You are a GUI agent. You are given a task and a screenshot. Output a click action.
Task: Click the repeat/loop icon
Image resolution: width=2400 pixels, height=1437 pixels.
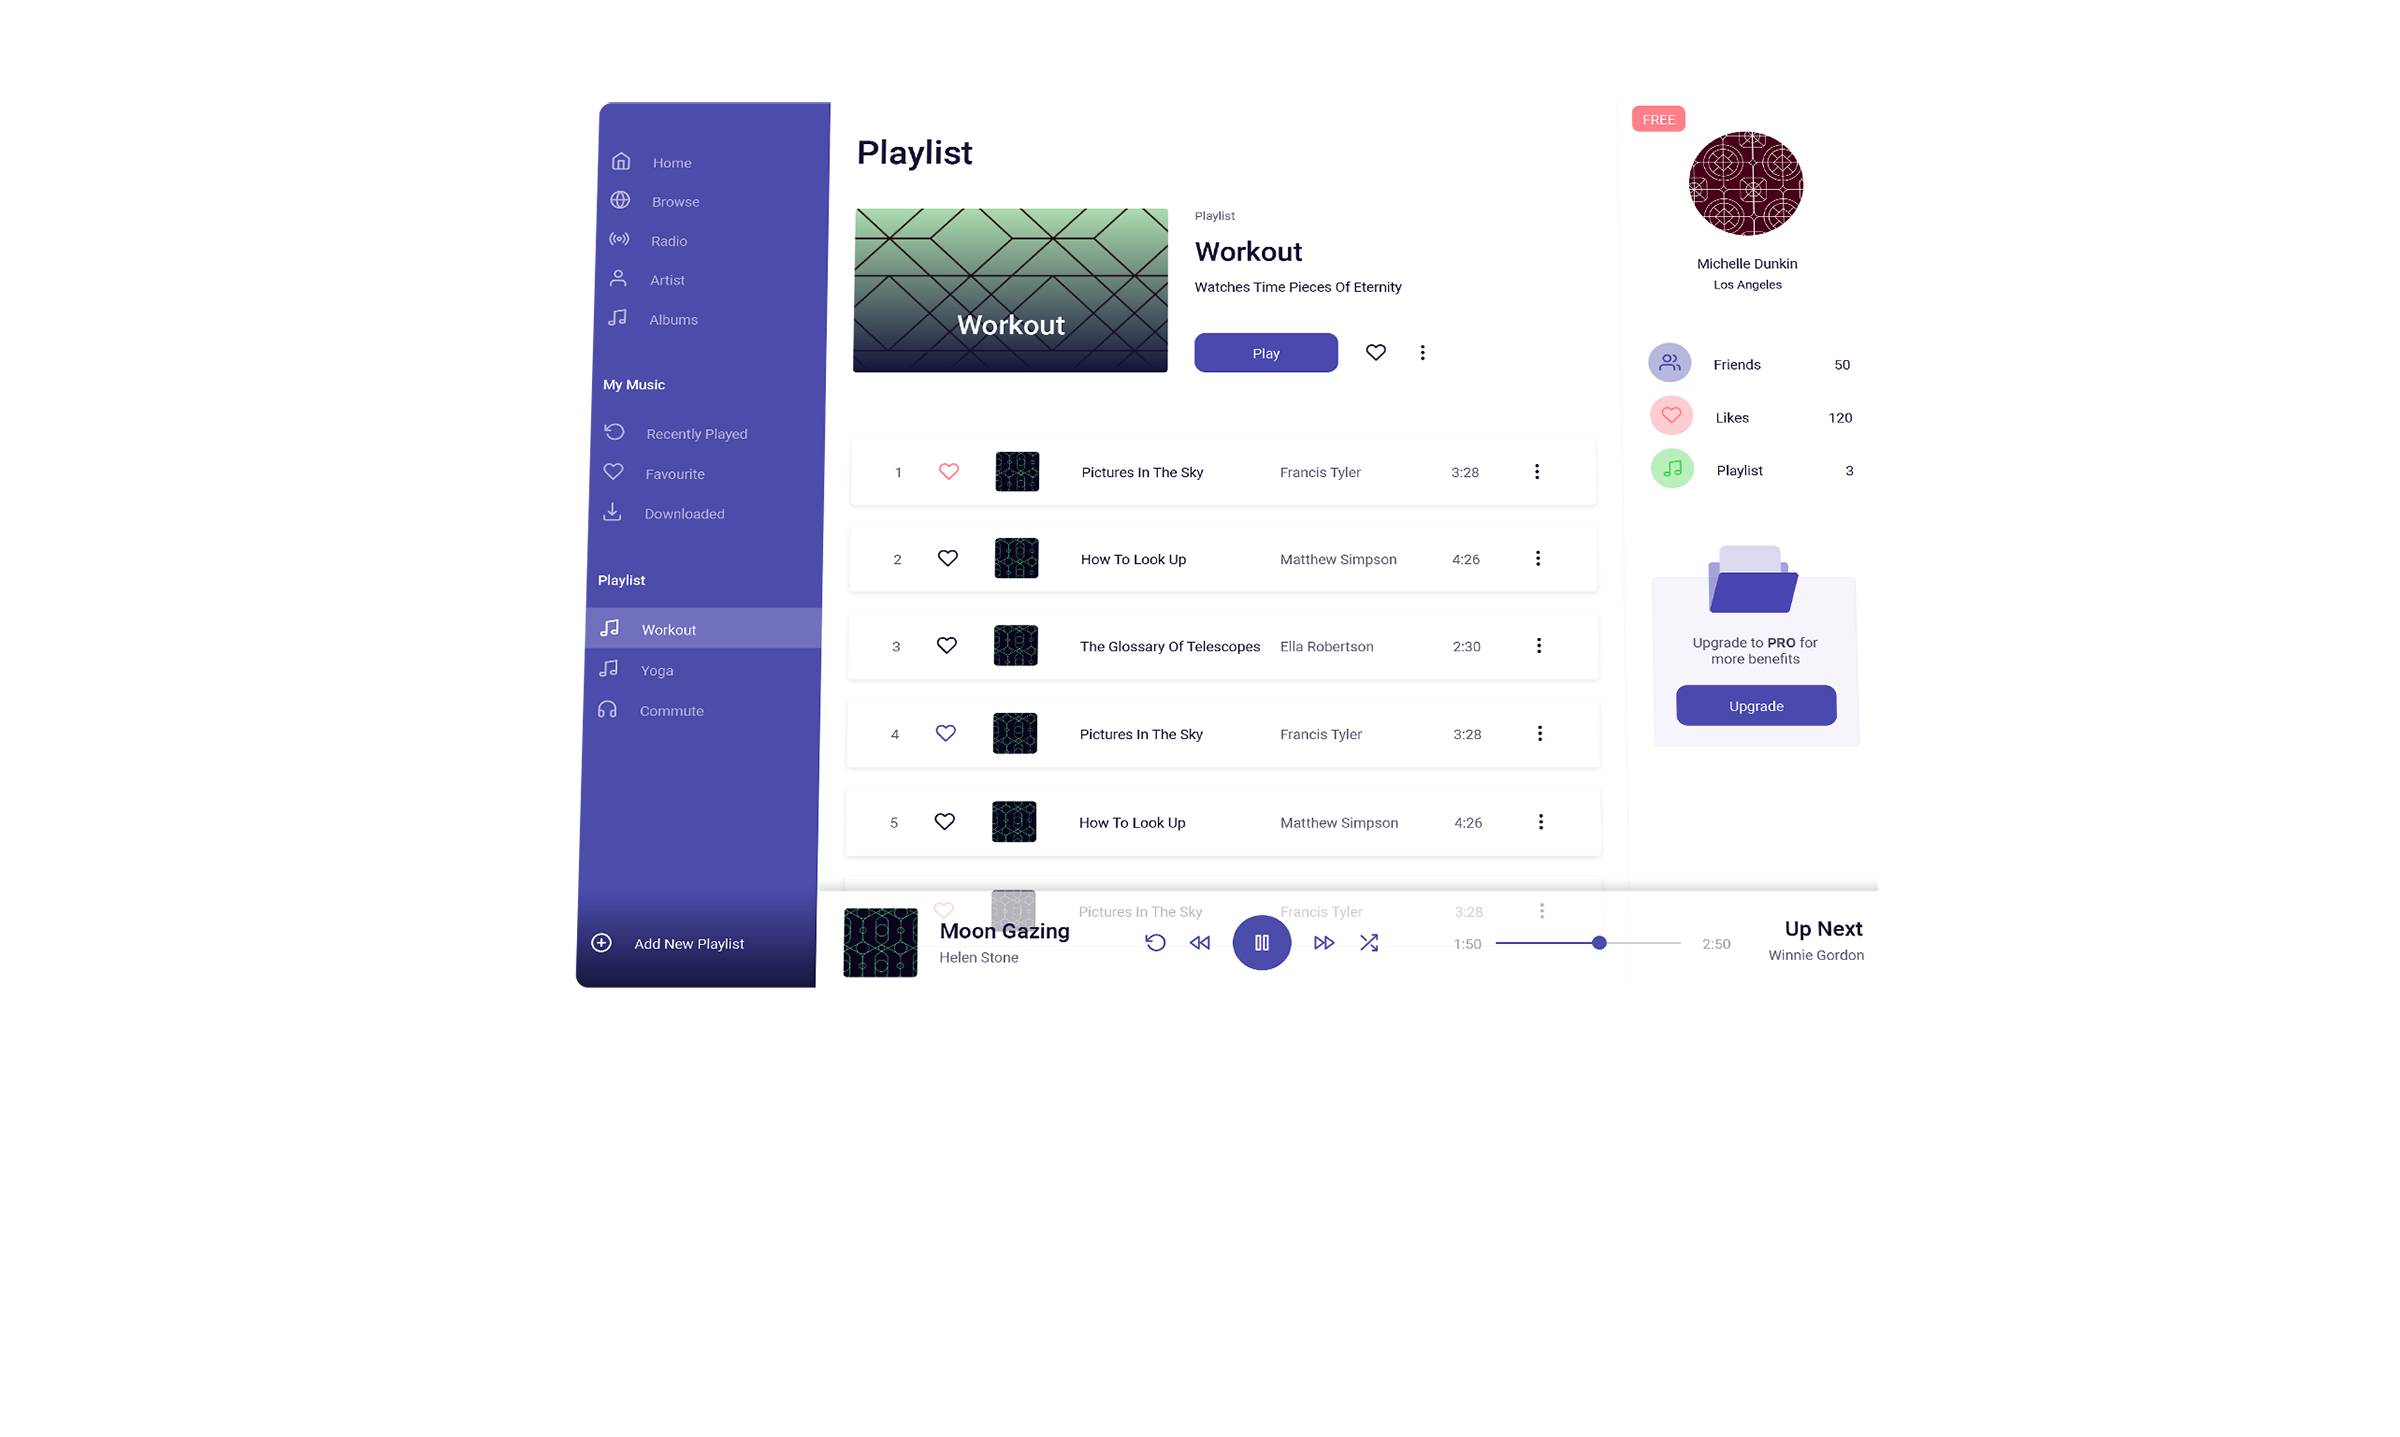pyautogui.click(x=1156, y=943)
